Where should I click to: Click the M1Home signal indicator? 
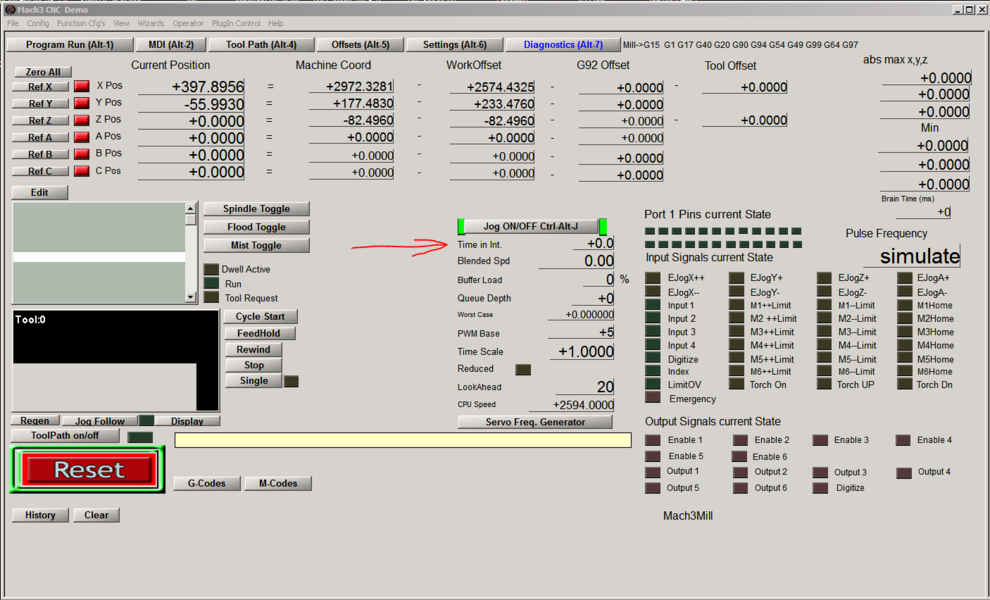point(904,305)
